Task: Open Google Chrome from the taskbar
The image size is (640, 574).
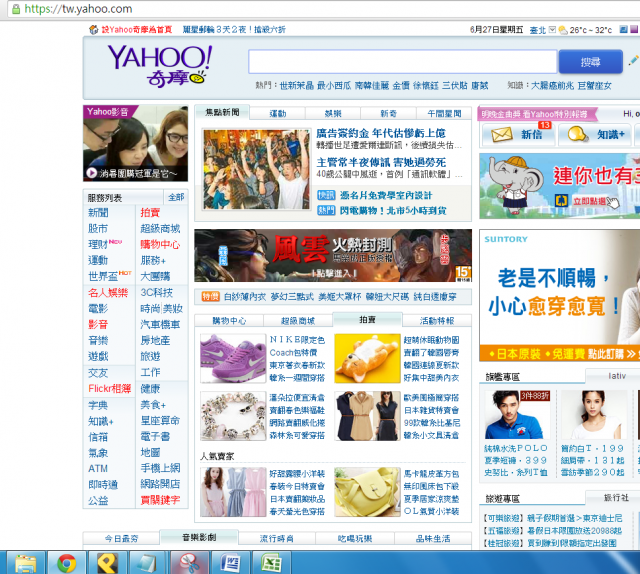Action: [x=67, y=563]
